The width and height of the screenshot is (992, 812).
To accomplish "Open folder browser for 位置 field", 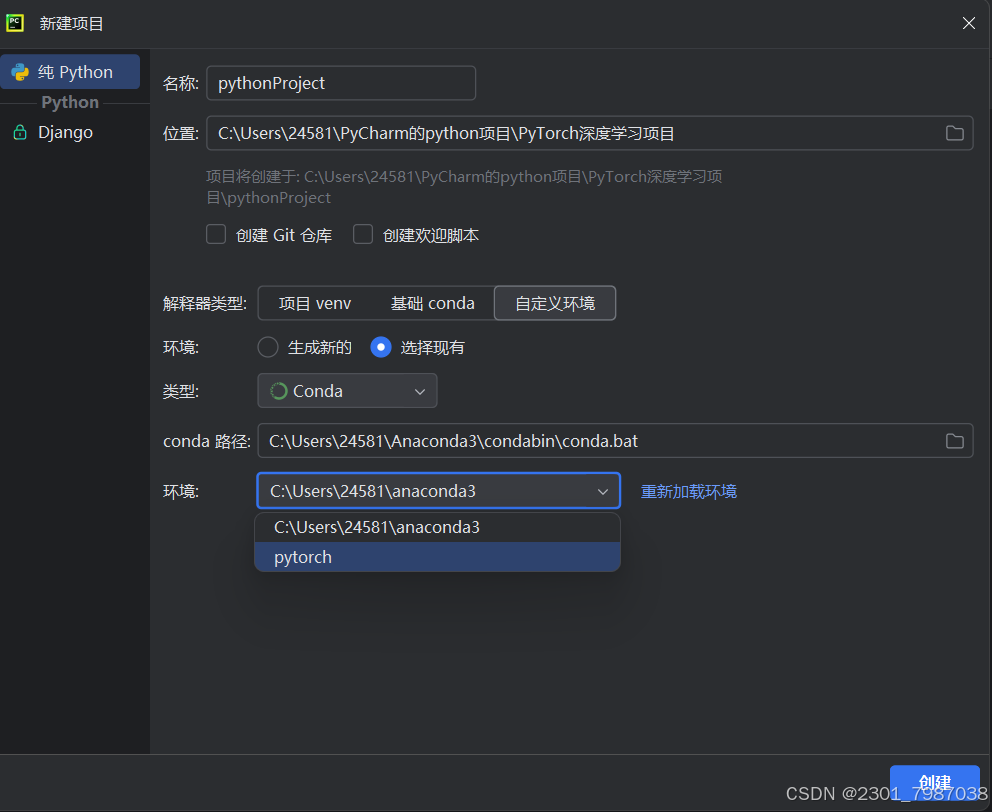I will coord(954,132).
